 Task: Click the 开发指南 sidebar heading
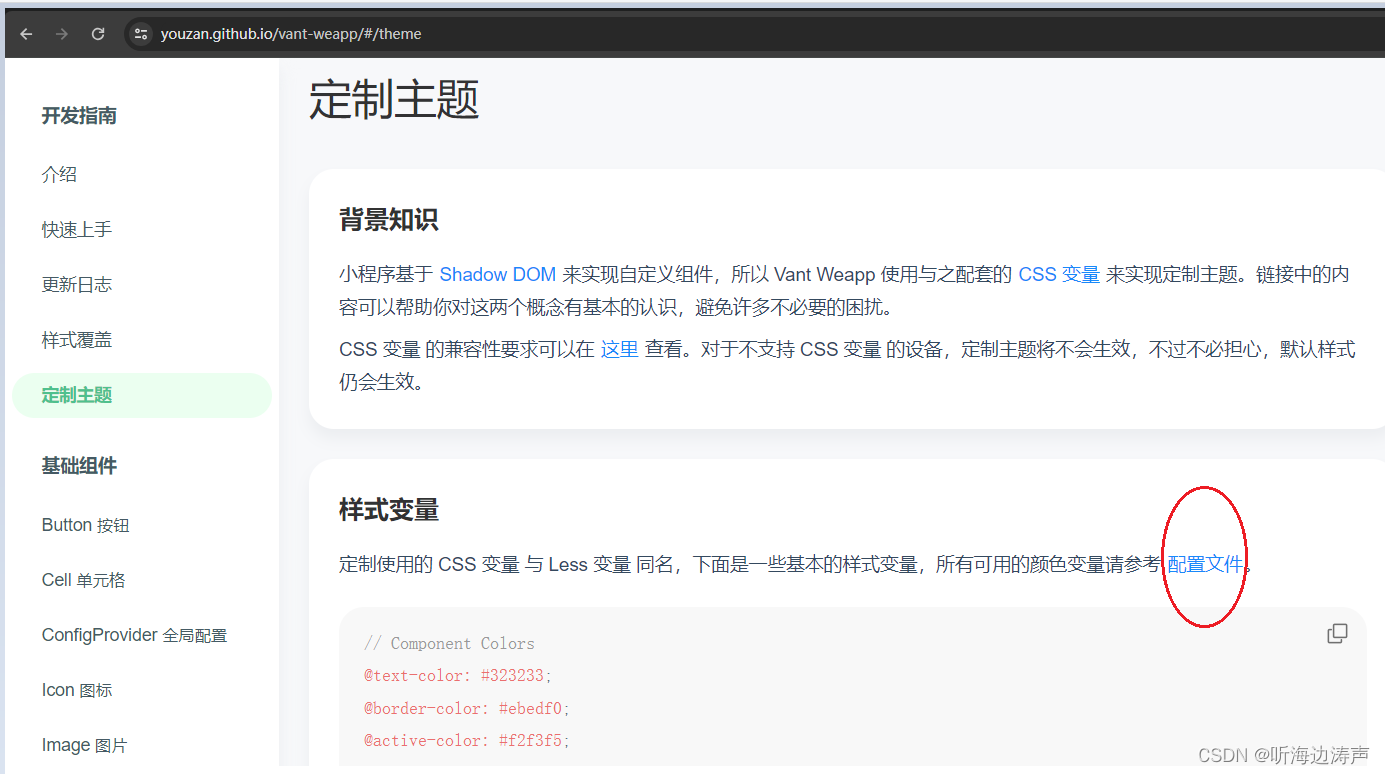(79, 116)
